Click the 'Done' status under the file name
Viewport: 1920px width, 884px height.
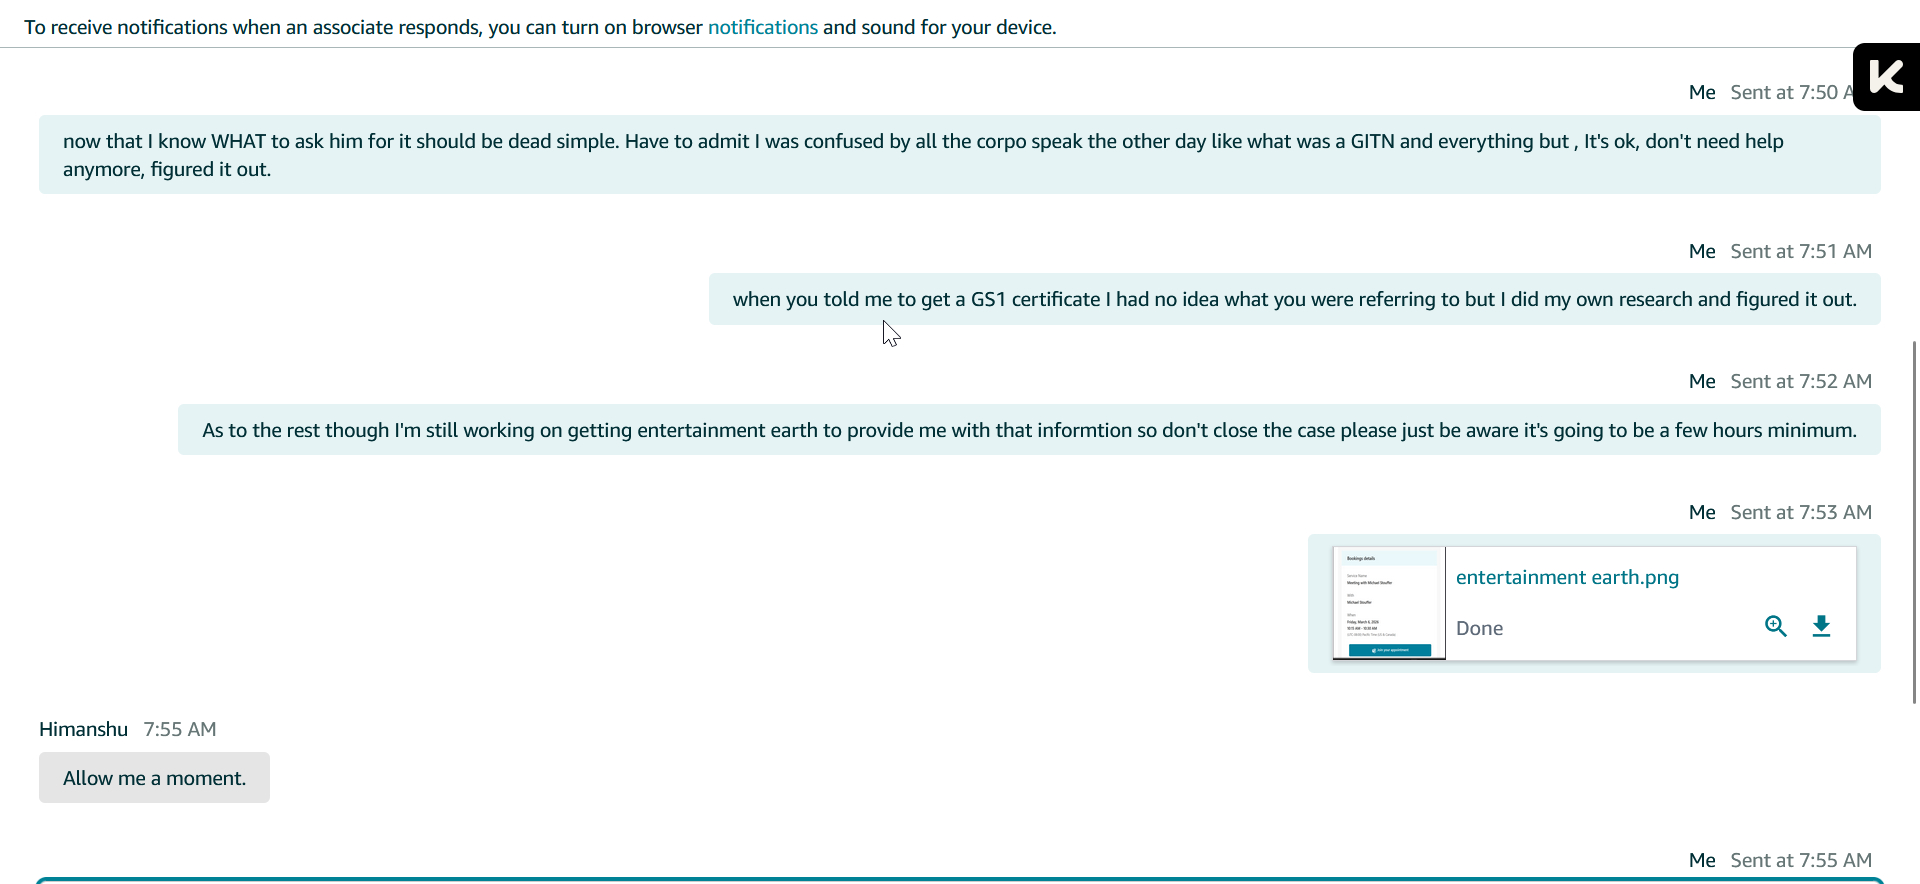pos(1479,628)
